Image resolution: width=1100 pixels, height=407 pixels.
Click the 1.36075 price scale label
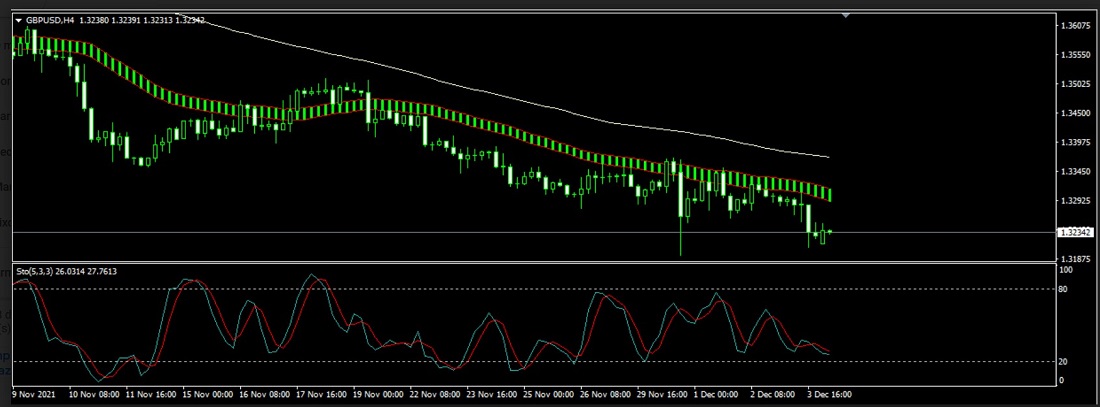pyautogui.click(x=1076, y=27)
